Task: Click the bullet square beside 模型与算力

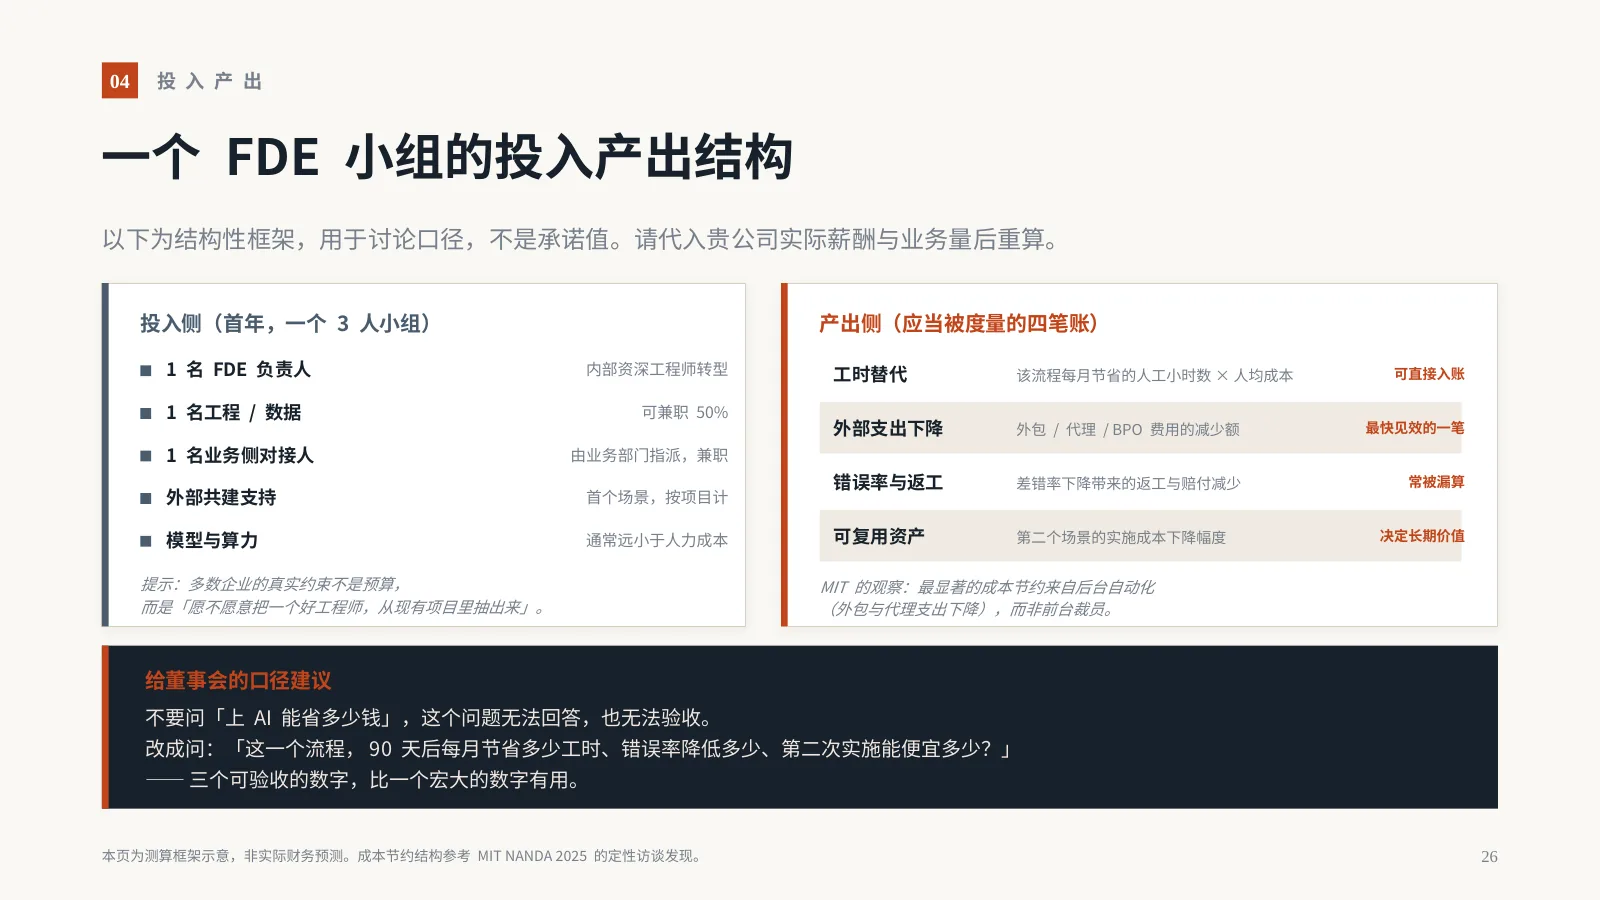Action: 146,542
